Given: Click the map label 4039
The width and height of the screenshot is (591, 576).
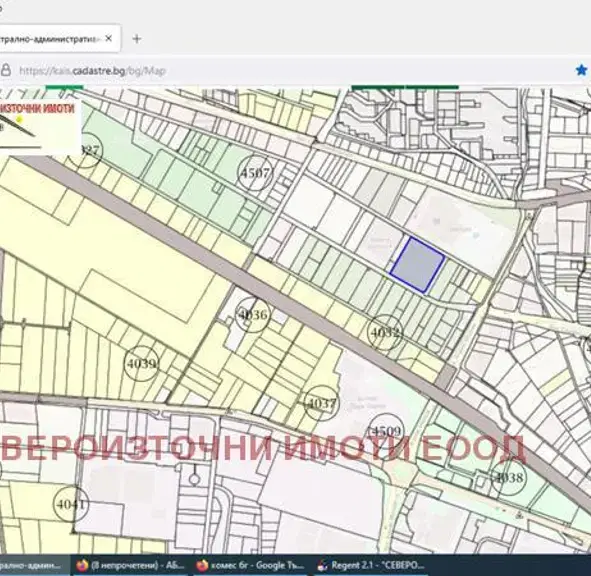Looking at the screenshot, I should pyautogui.click(x=141, y=364).
